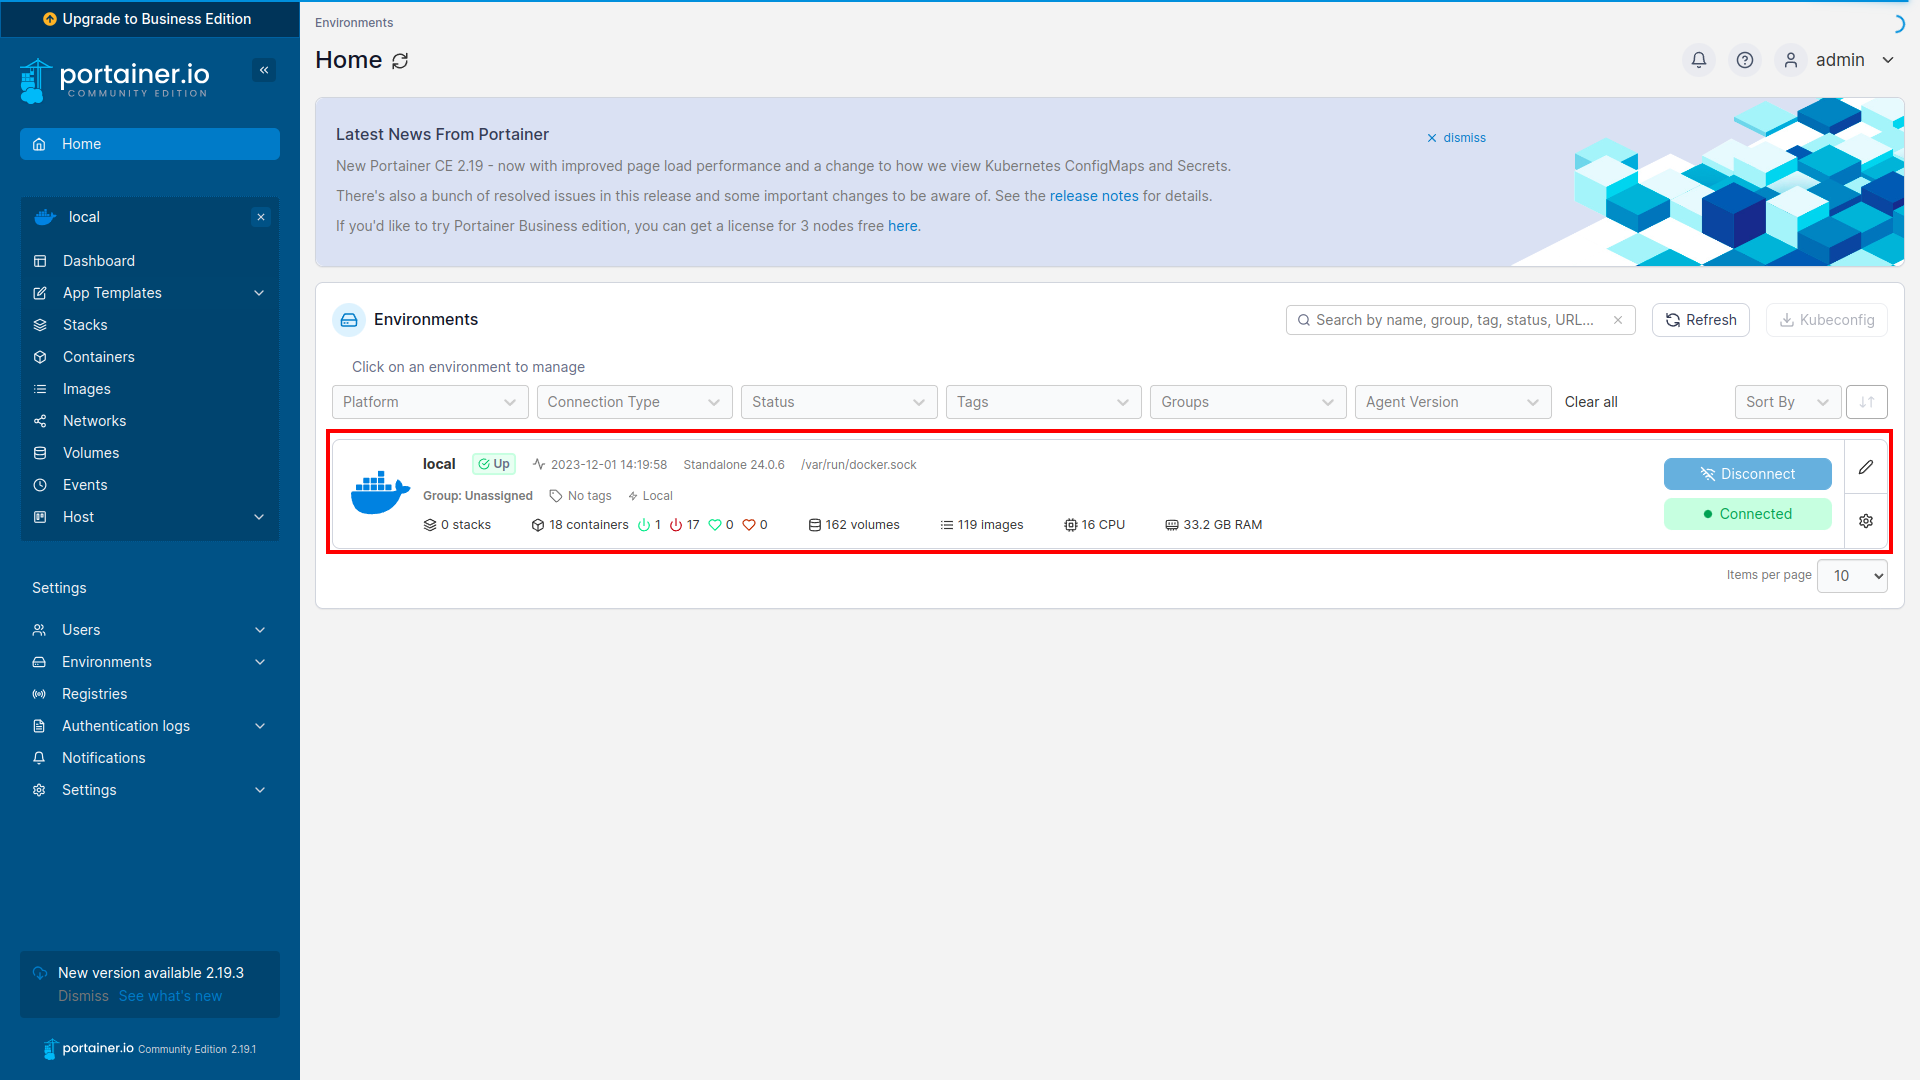This screenshot has width=1920, height=1080.
Task: Open Containers in the sidebar
Action: (98, 357)
